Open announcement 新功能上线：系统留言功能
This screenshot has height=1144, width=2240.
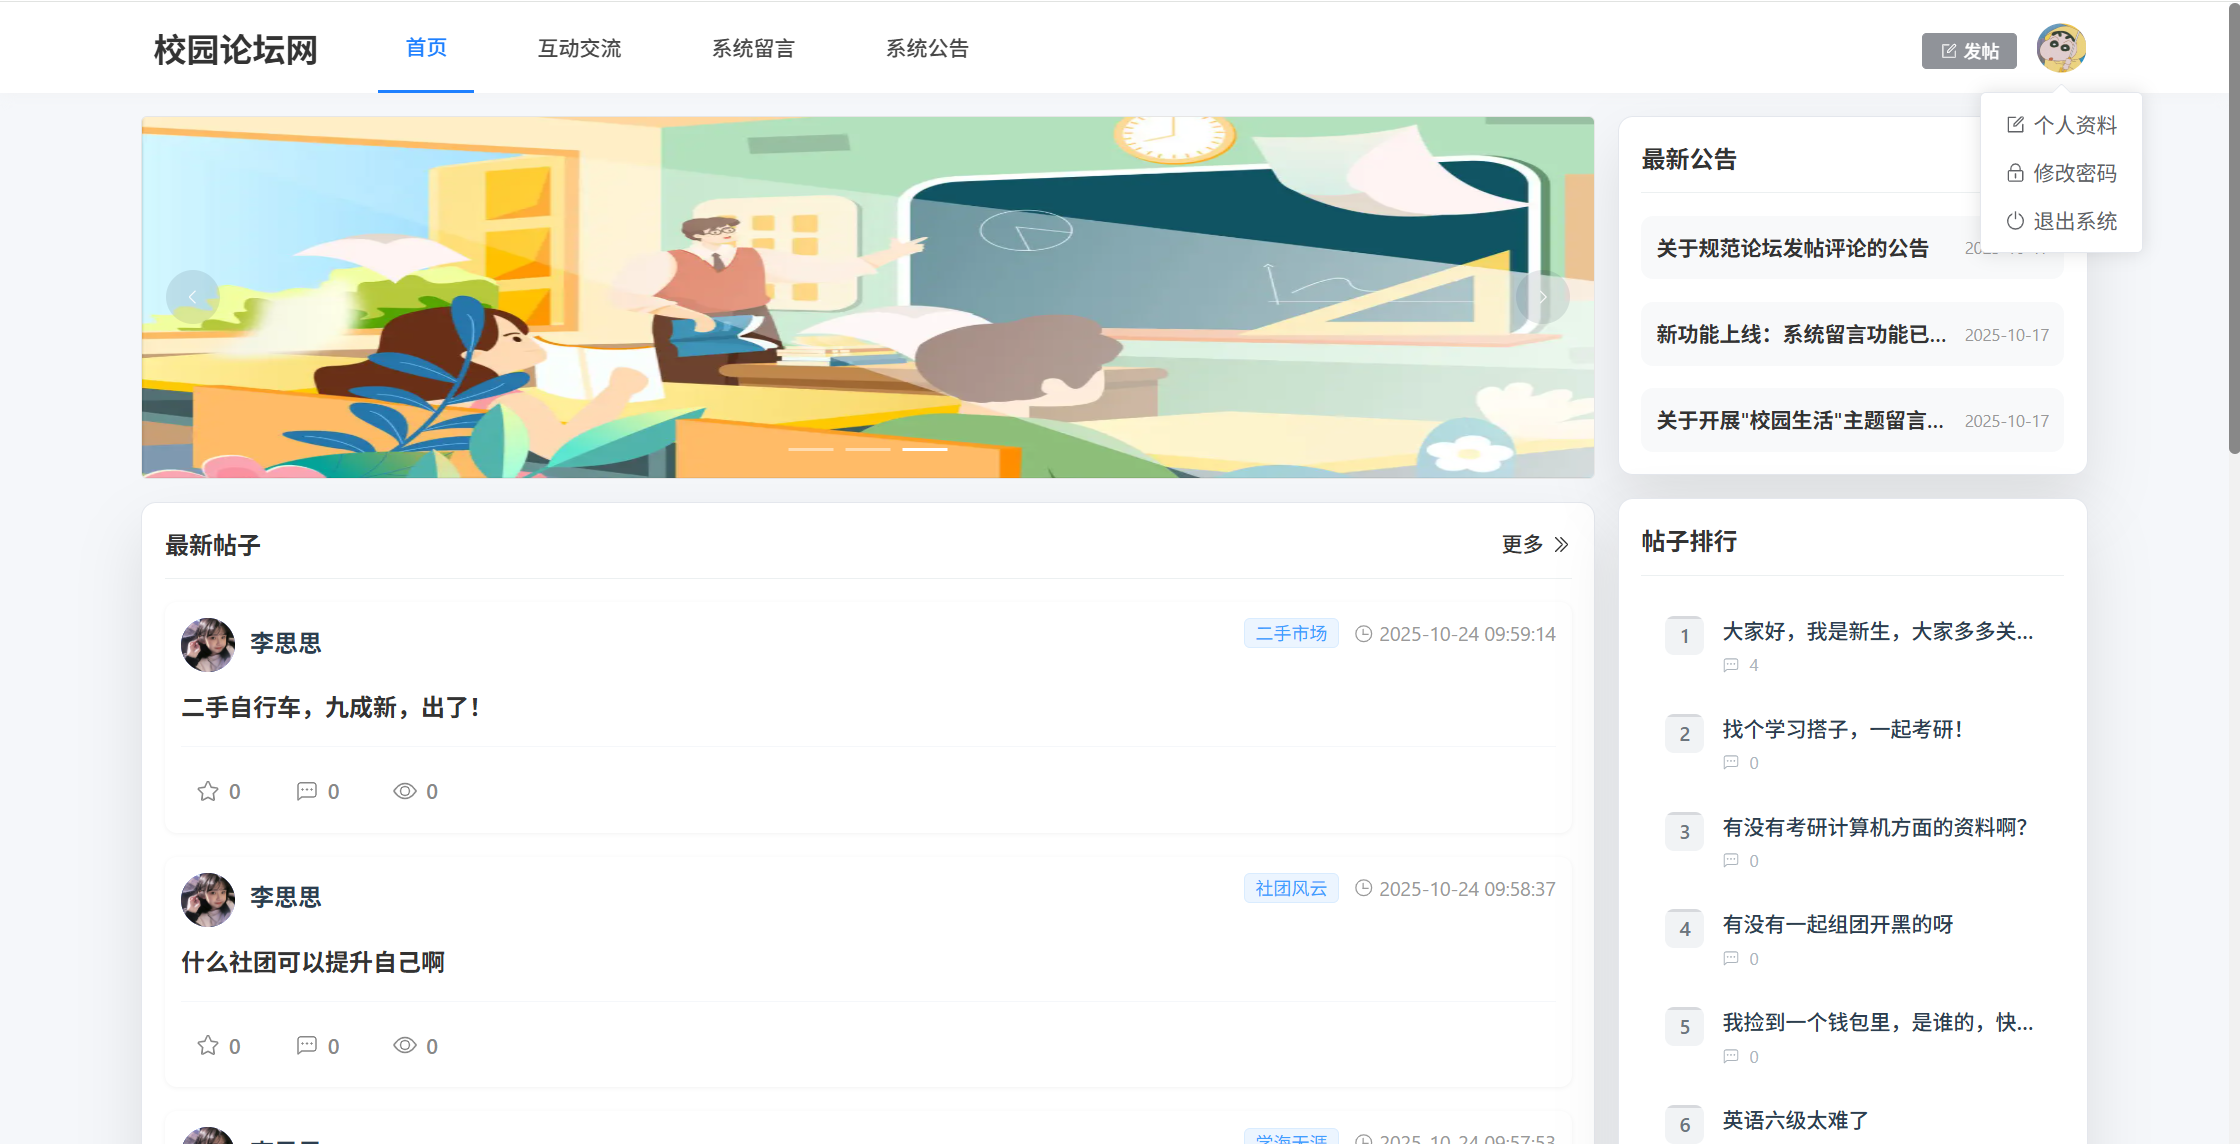[x=1801, y=334]
